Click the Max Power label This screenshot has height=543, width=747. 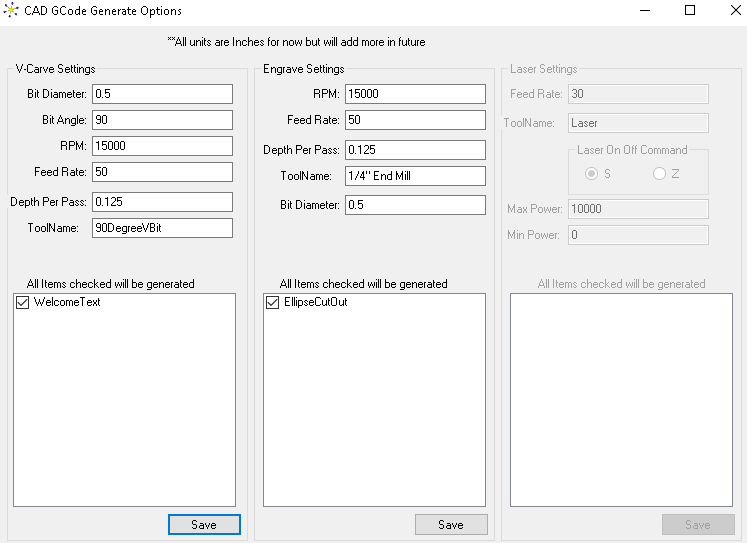[x=535, y=209]
